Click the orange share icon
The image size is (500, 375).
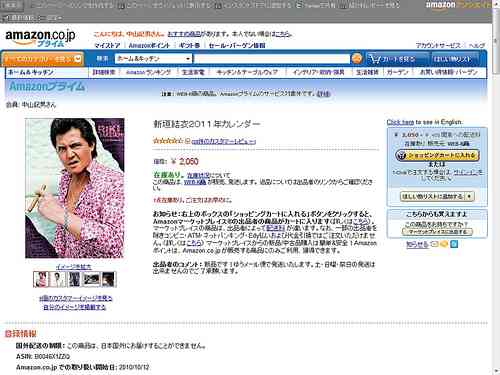point(444,244)
